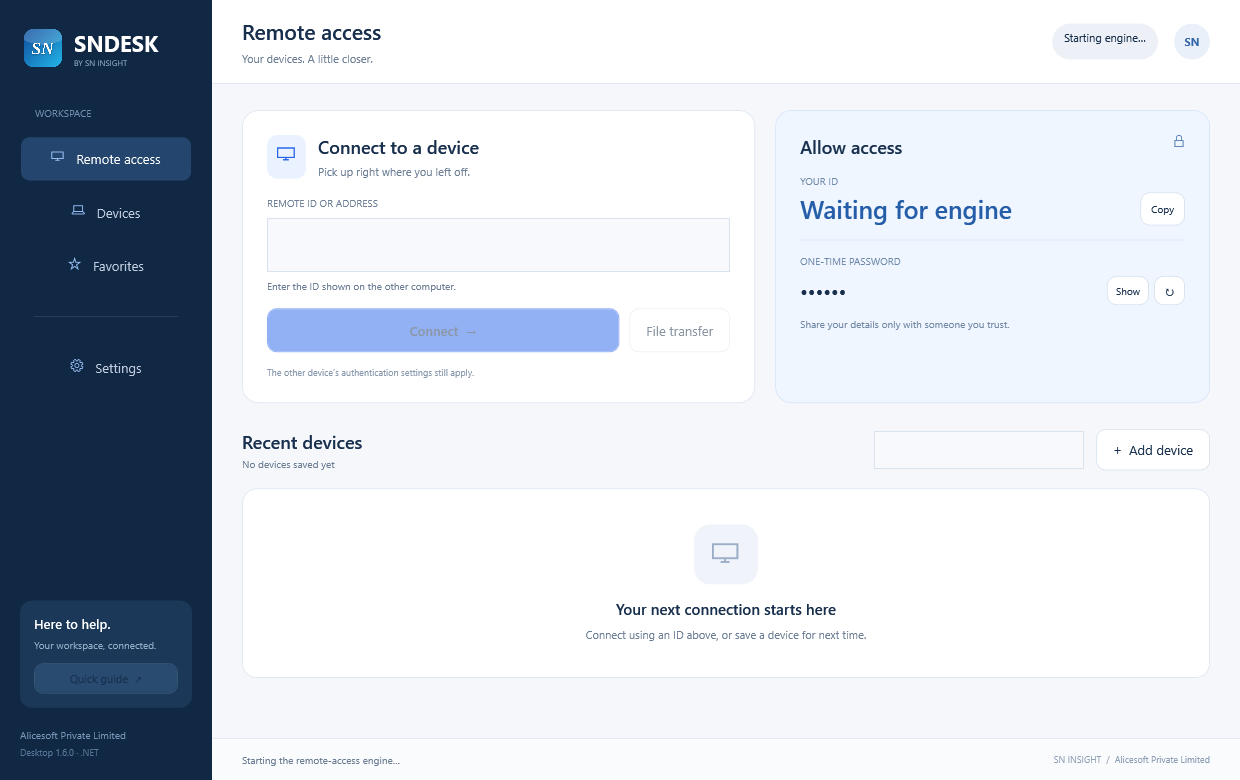Click the gear icon beside Settings
The image size is (1240, 780).
(x=77, y=366)
